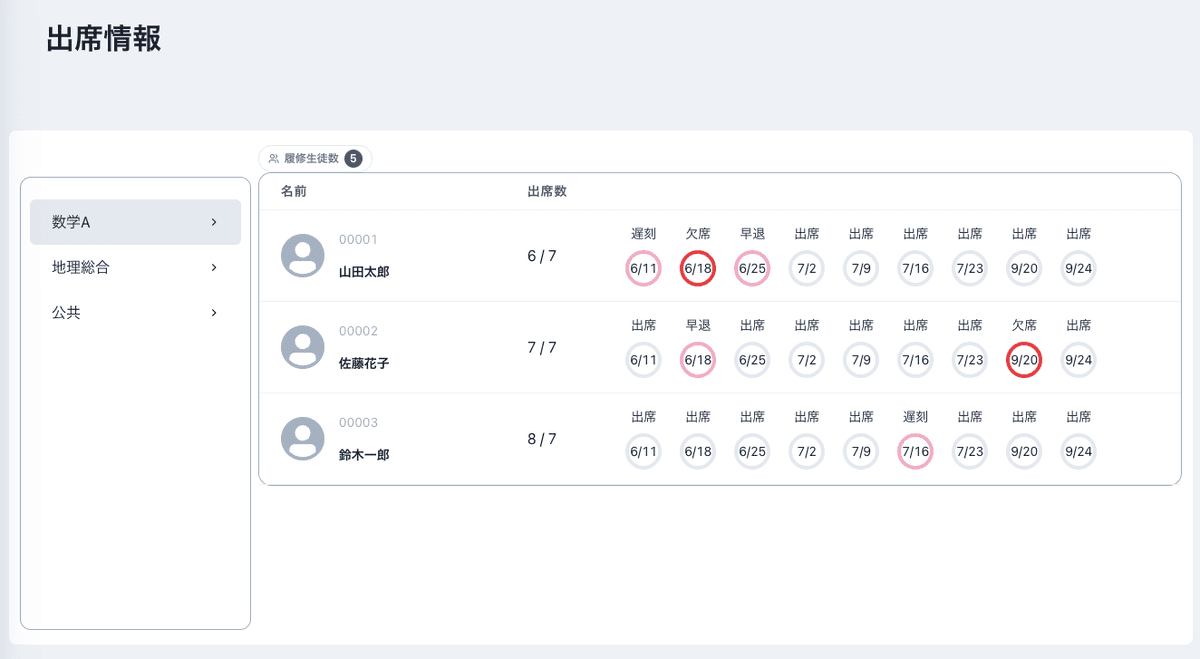1200x659 pixels.
Task: Click 鈴木一郎's avatar icon
Action: (303, 439)
